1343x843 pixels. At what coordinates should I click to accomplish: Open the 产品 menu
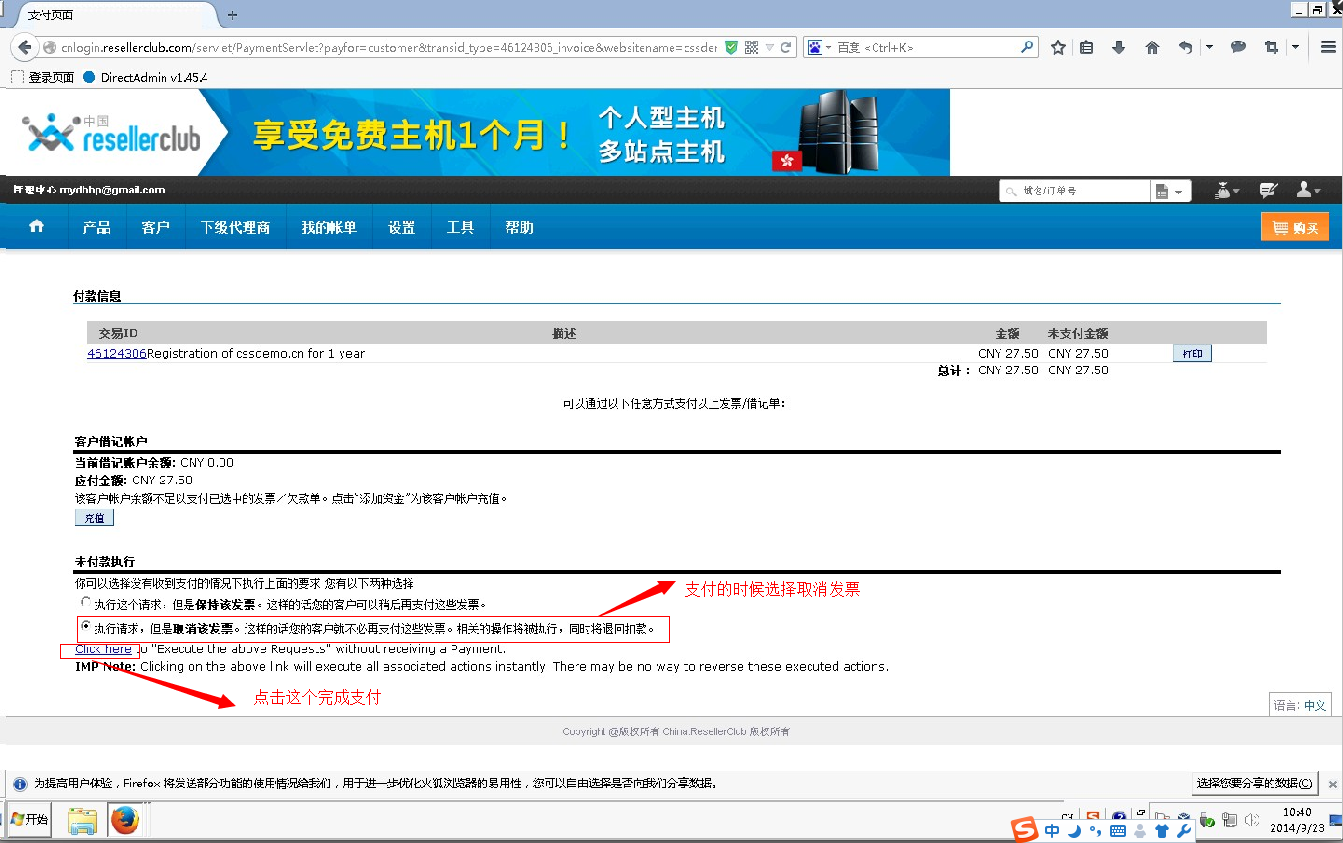[x=96, y=227]
